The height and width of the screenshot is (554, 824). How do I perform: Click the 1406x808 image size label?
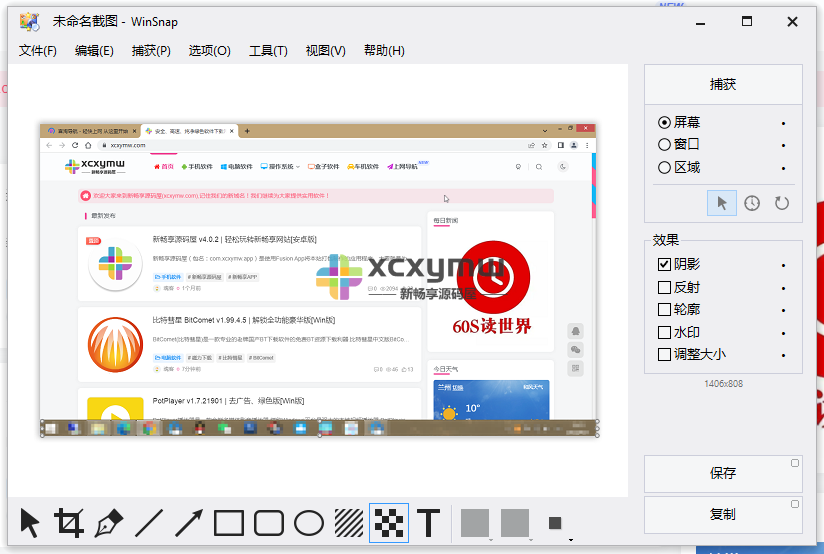point(723,384)
